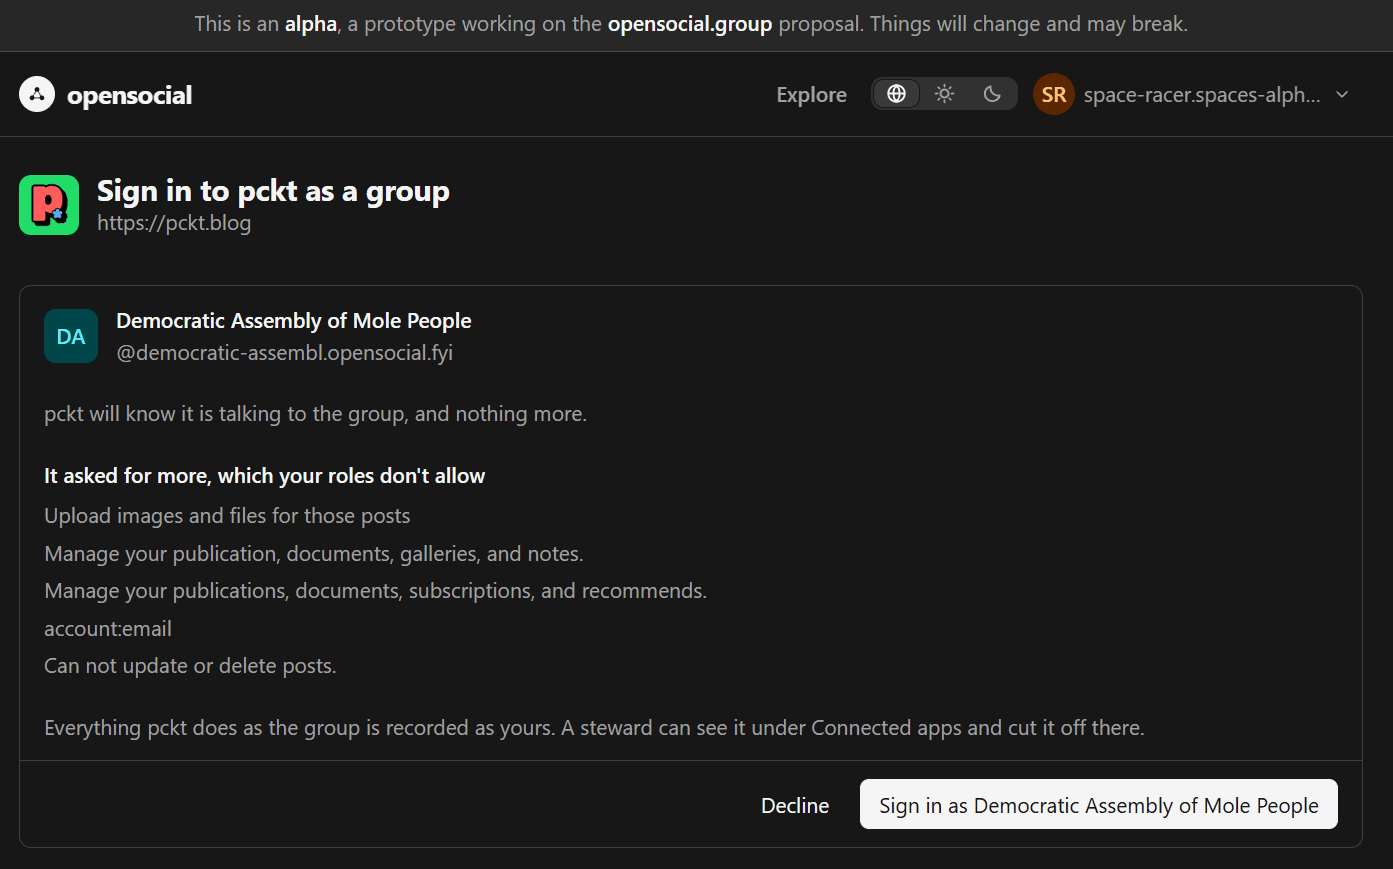
Task: Open the alpha link in the banner
Action: pos(311,24)
